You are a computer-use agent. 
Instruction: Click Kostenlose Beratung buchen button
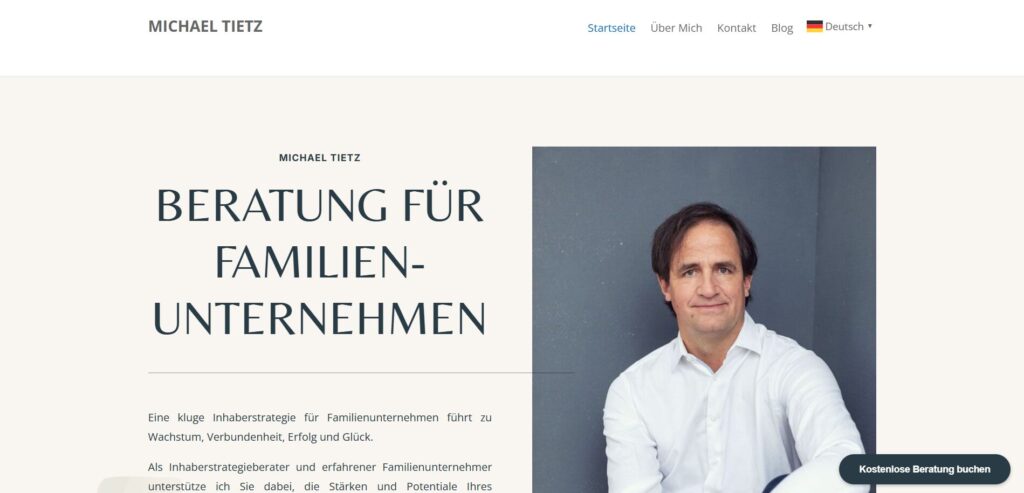point(924,469)
